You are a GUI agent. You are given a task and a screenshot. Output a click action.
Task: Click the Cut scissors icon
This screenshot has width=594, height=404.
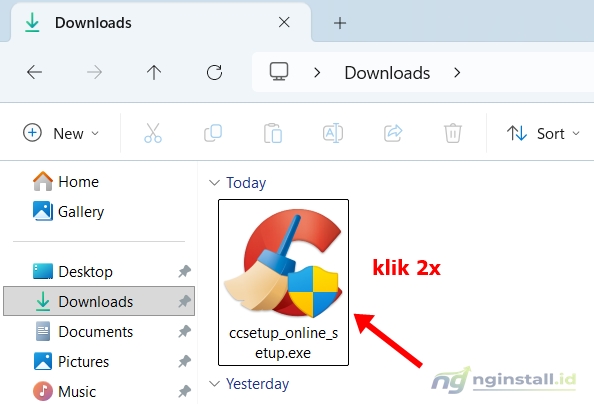(x=153, y=133)
